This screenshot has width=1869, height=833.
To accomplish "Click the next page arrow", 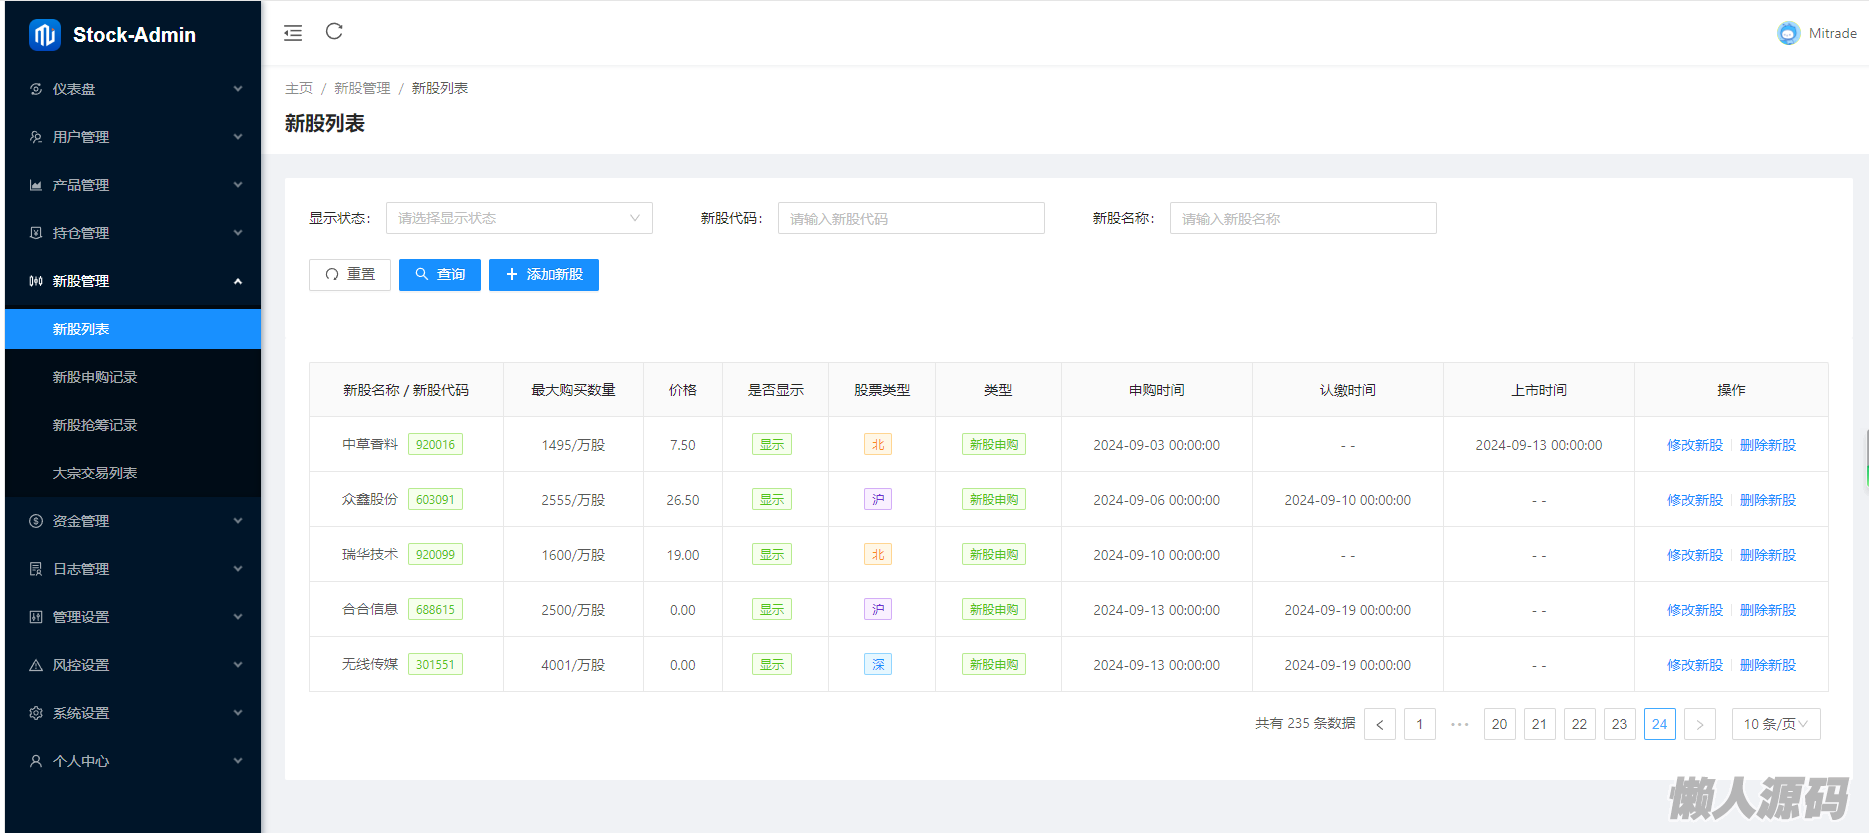I will pos(1699,724).
